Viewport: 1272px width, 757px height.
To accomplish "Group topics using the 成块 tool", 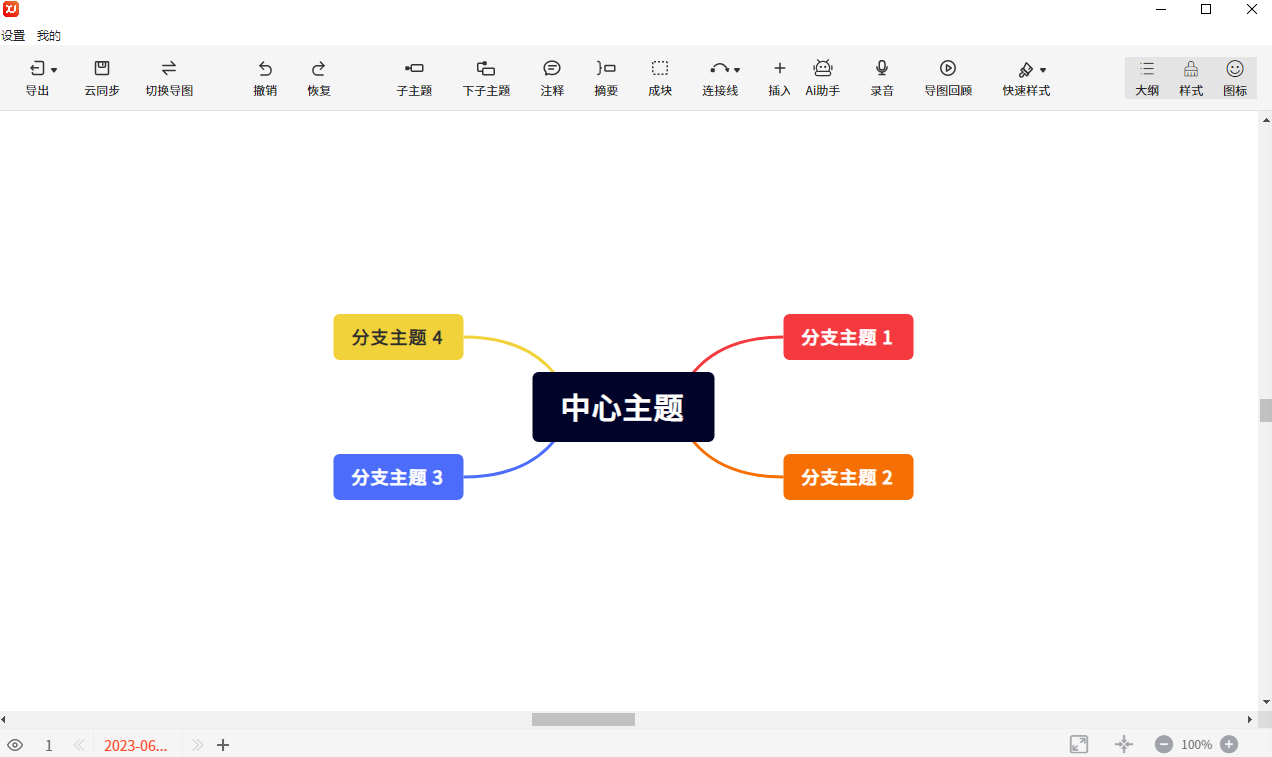I will (x=660, y=77).
